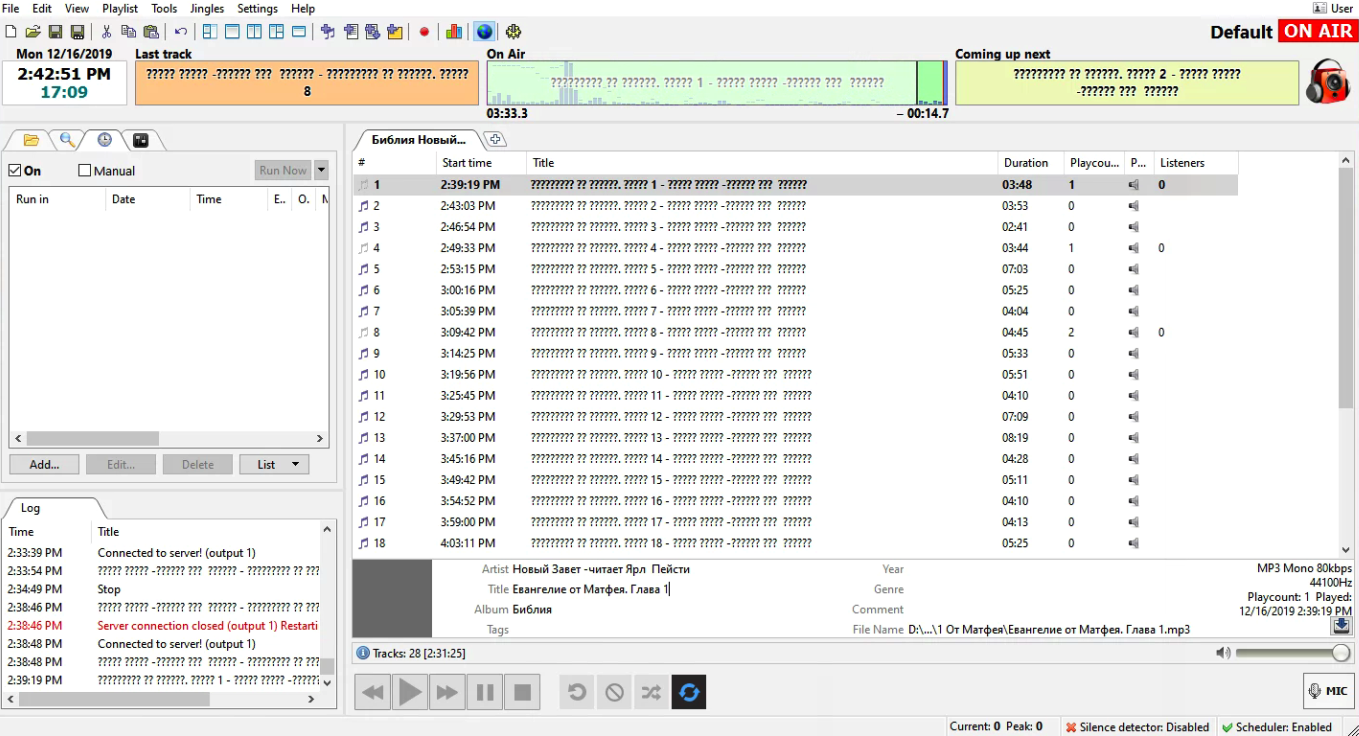The width and height of the screenshot is (1359, 736).
Task: Paste tracks using the clipboard toolbar icon
Action: pyautogui.click(x=151, y=32)
